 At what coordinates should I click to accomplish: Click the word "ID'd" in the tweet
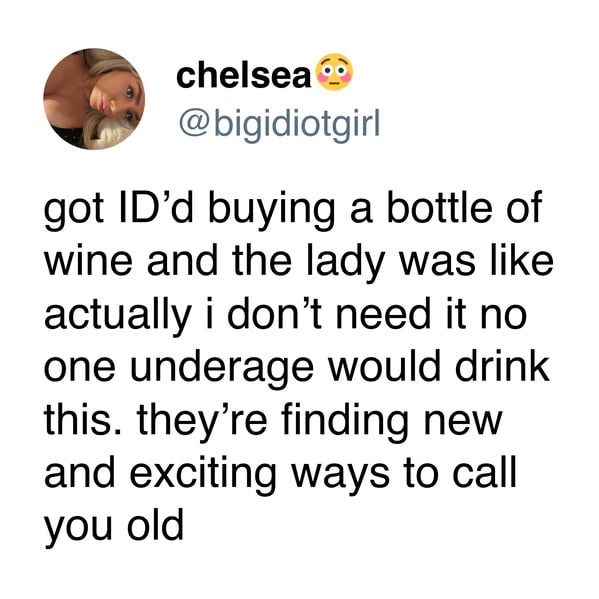coord(156,208)
